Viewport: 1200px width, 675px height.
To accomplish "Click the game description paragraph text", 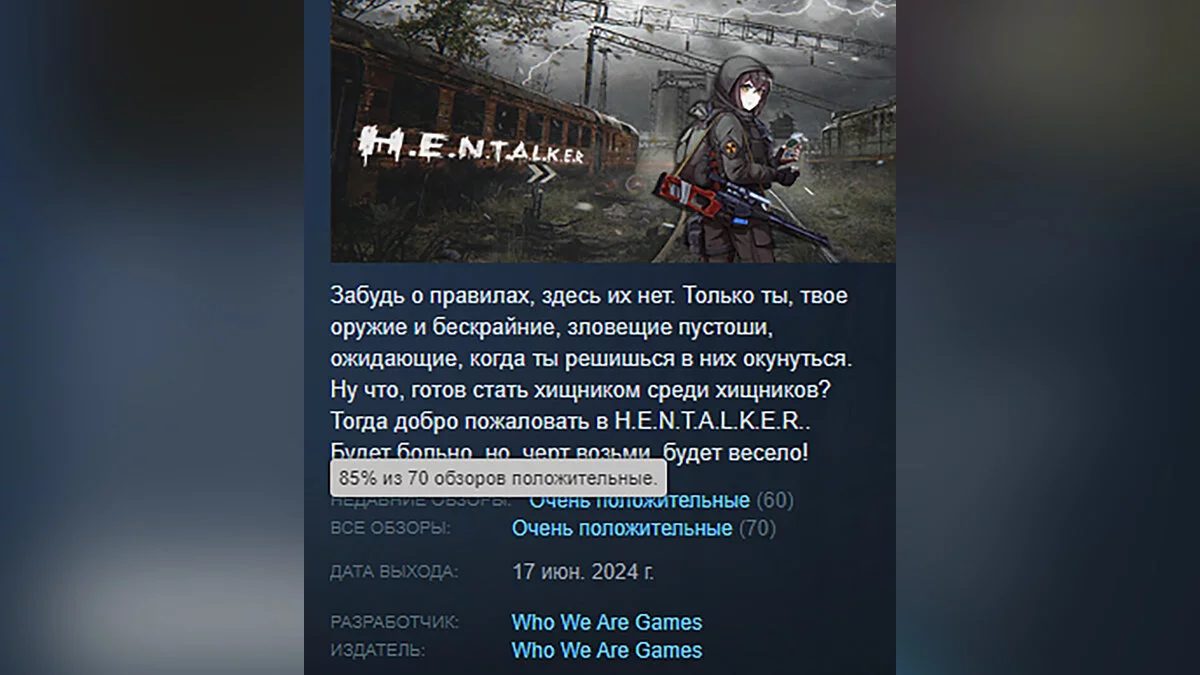I will point(593,375).
